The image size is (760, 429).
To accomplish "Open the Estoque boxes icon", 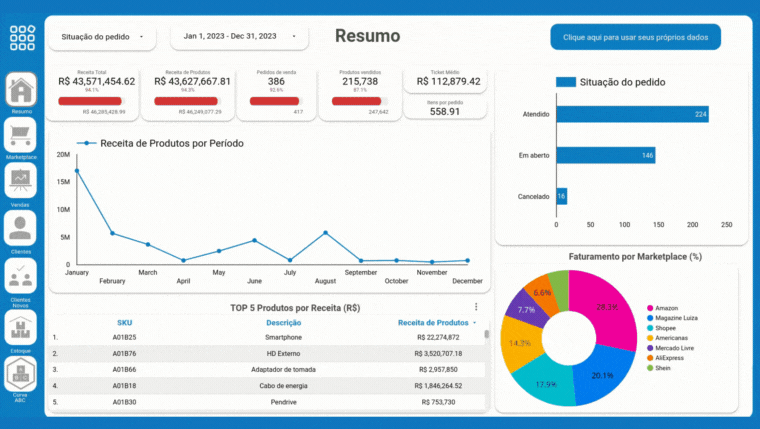I will point(21,325).
